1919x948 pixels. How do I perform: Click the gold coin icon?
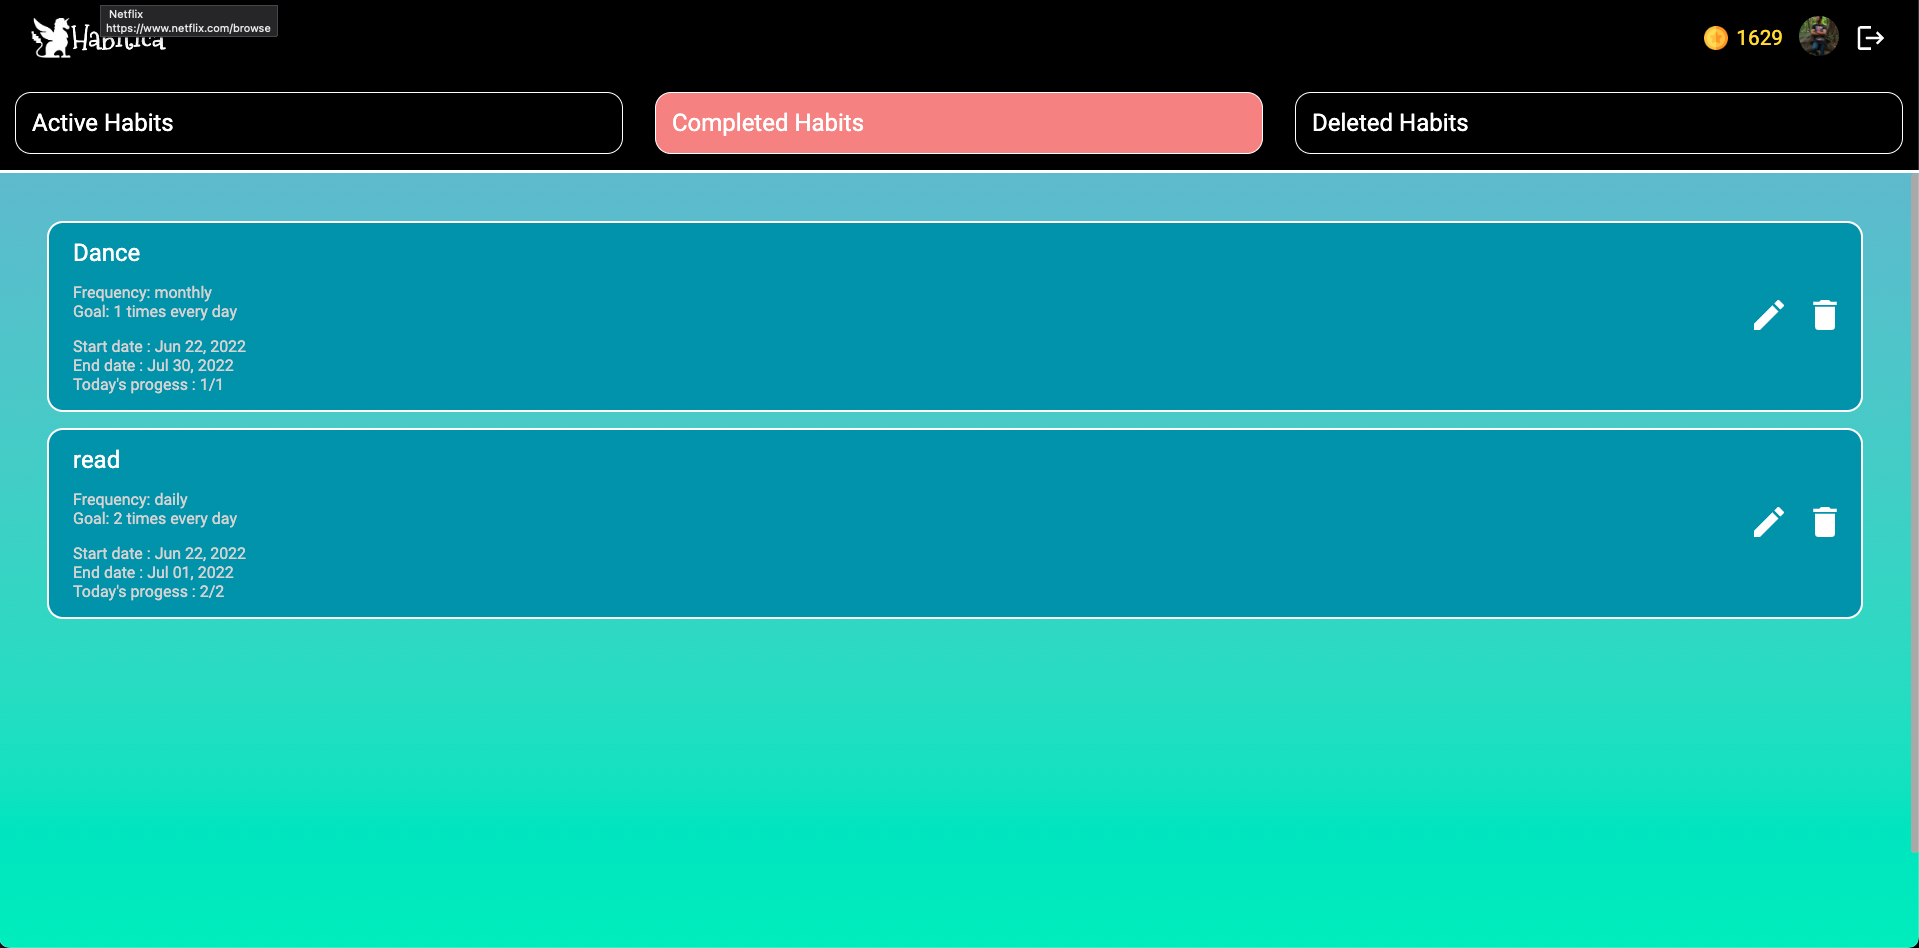pyautogui.click(x=1715, y=37)
